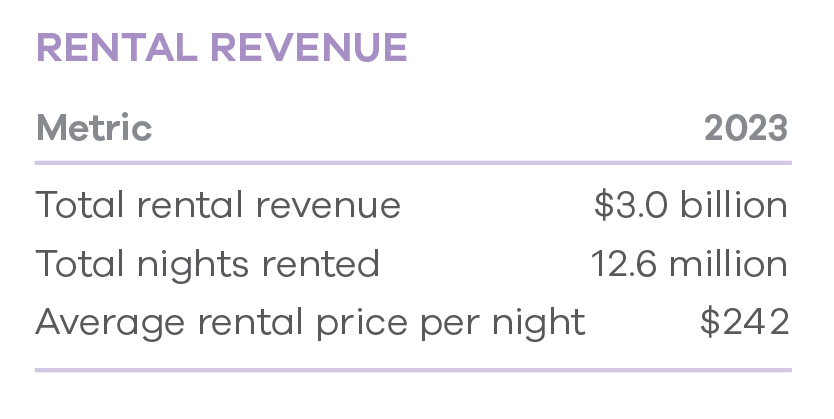Click the $242 value
Image resolution: width=834 pixels, height=419 pixels.
click(x=744, y=323)
